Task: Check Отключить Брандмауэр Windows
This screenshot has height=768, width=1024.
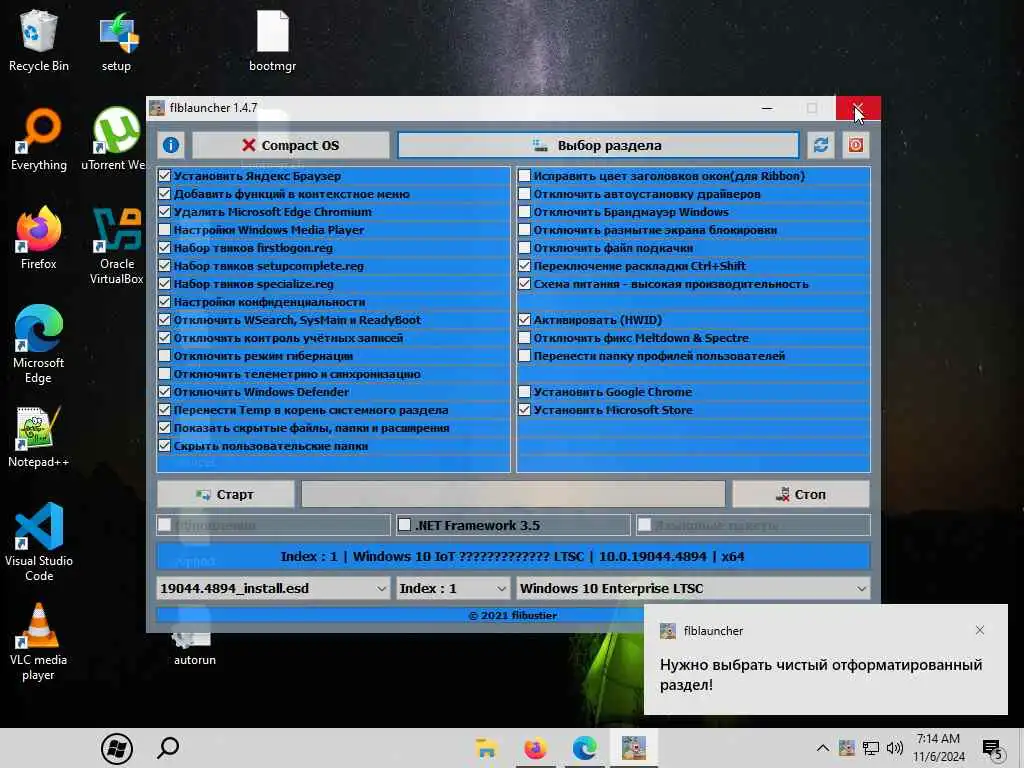Action: point(524,212)
